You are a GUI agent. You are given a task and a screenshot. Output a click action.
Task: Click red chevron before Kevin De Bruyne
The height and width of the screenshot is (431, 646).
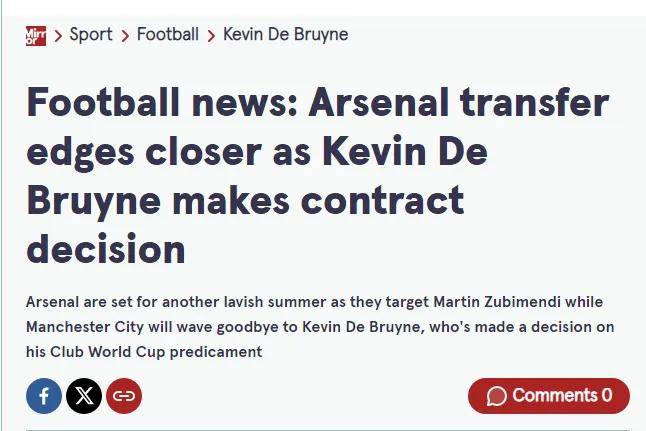[211, 36]
